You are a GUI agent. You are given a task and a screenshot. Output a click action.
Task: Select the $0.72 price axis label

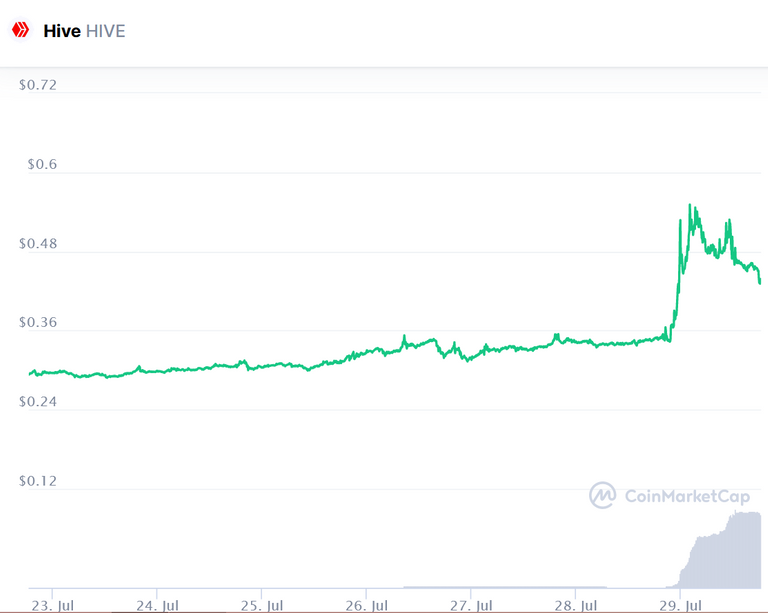pyautogui.click(x=38, y=85)
